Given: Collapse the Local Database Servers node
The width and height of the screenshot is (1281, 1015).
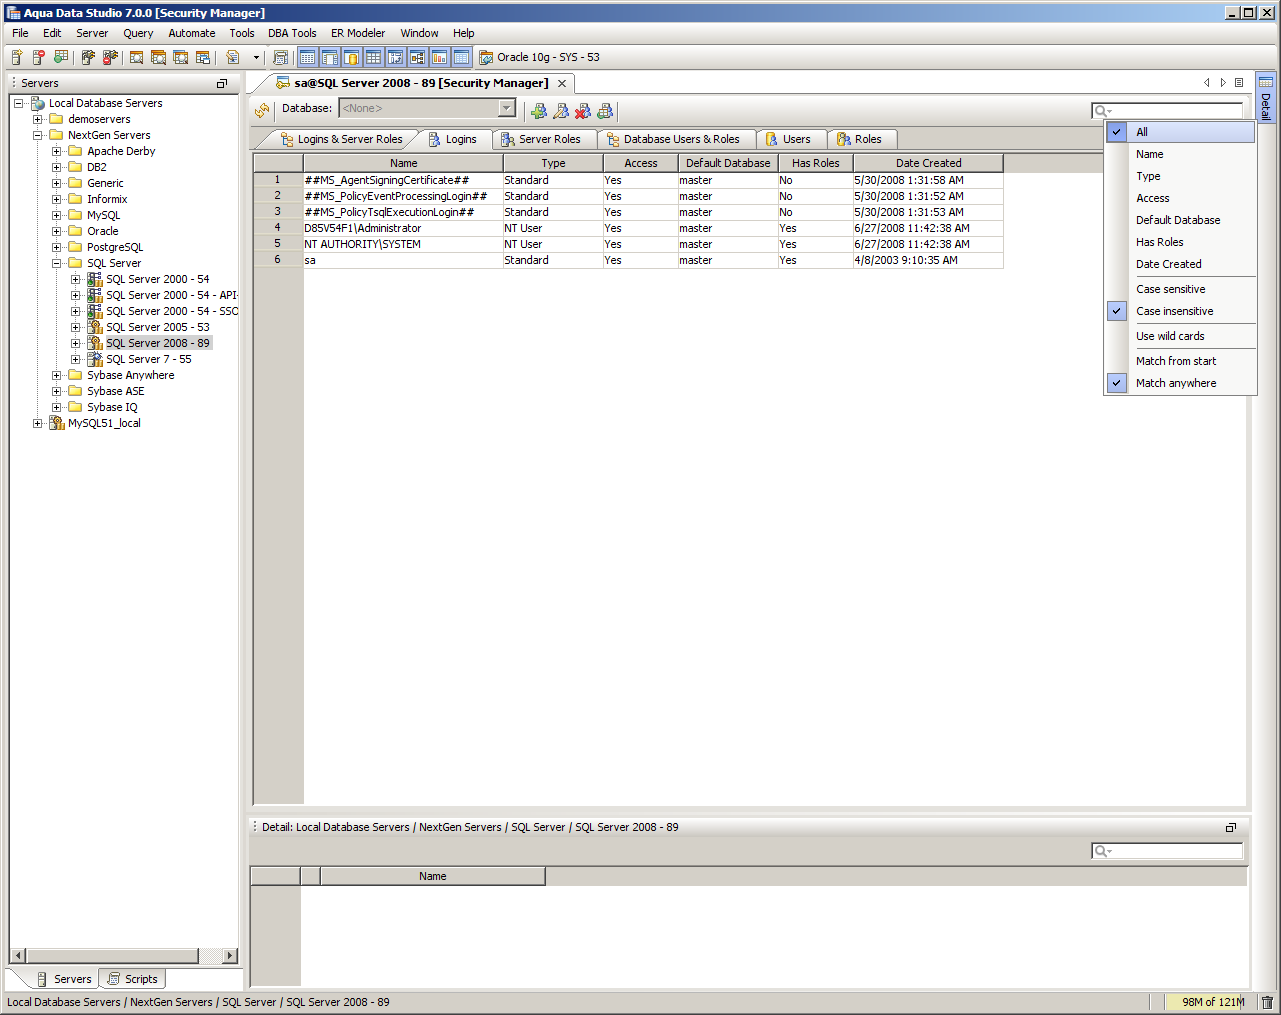Looking at the screenshot, I should pos(18,103).
